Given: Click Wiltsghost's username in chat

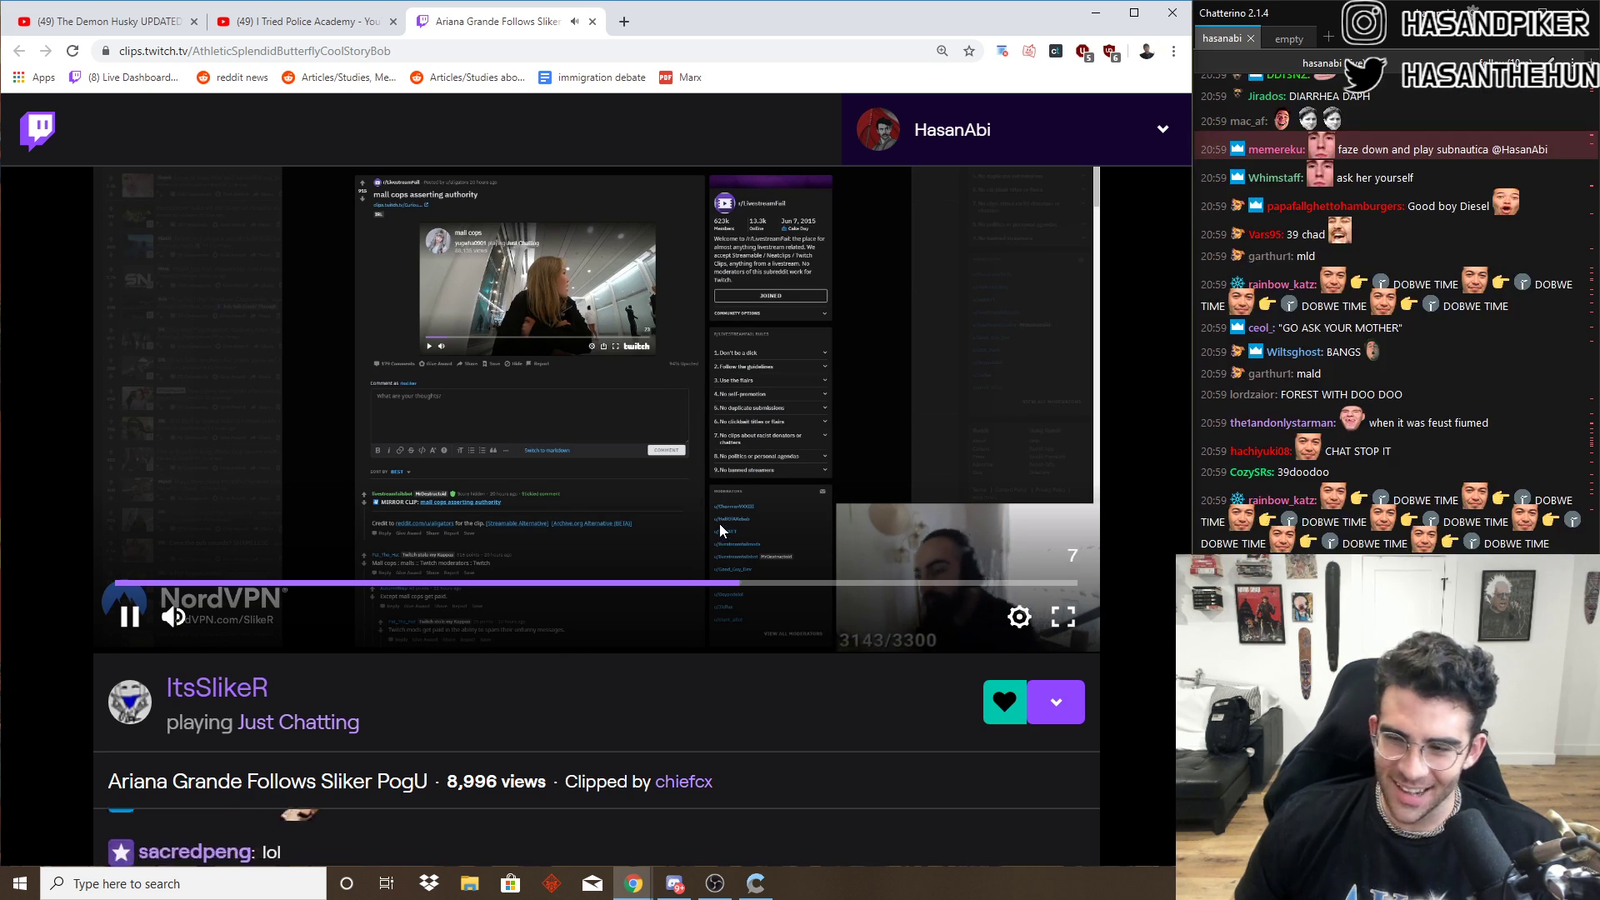Looking at the screenshot, I should click(x=1295, y=352).
